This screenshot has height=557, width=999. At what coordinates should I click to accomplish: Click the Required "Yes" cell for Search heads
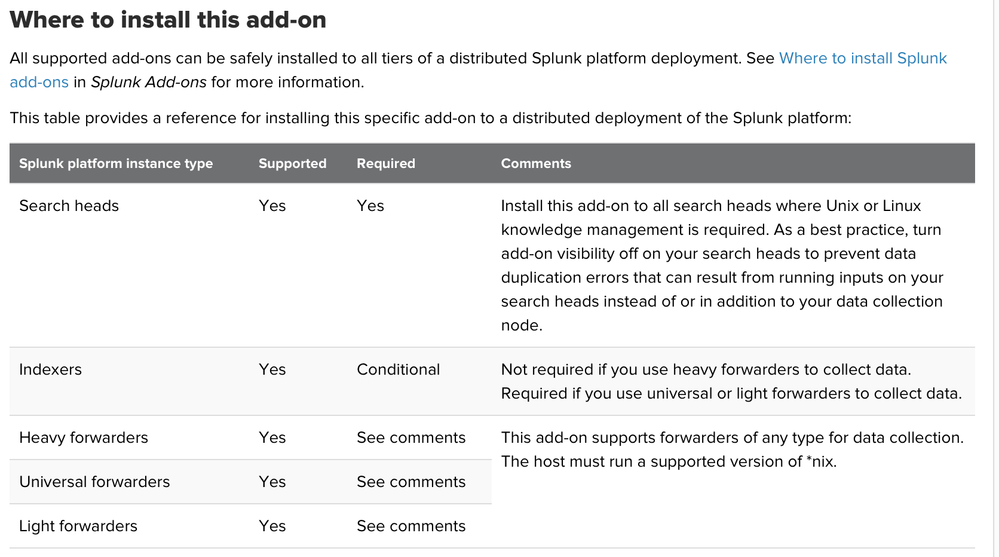tap(370, 205)
